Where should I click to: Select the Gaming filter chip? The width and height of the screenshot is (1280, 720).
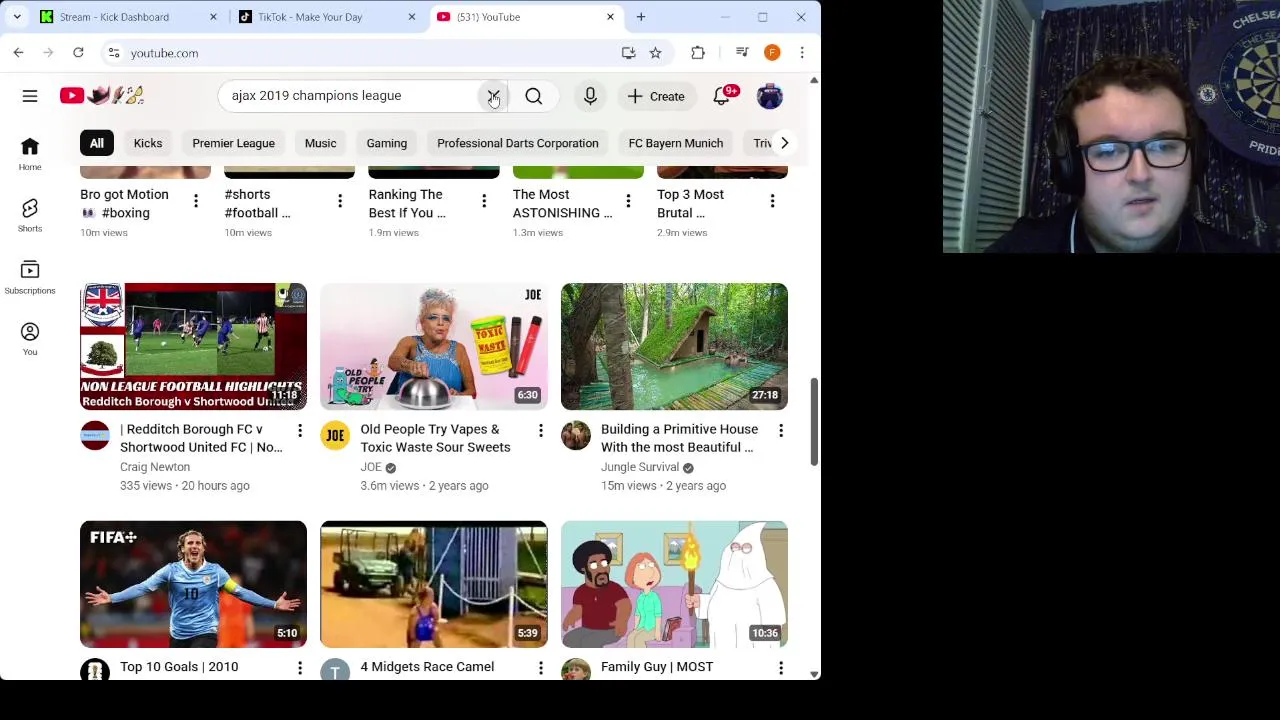coord(387,143)
